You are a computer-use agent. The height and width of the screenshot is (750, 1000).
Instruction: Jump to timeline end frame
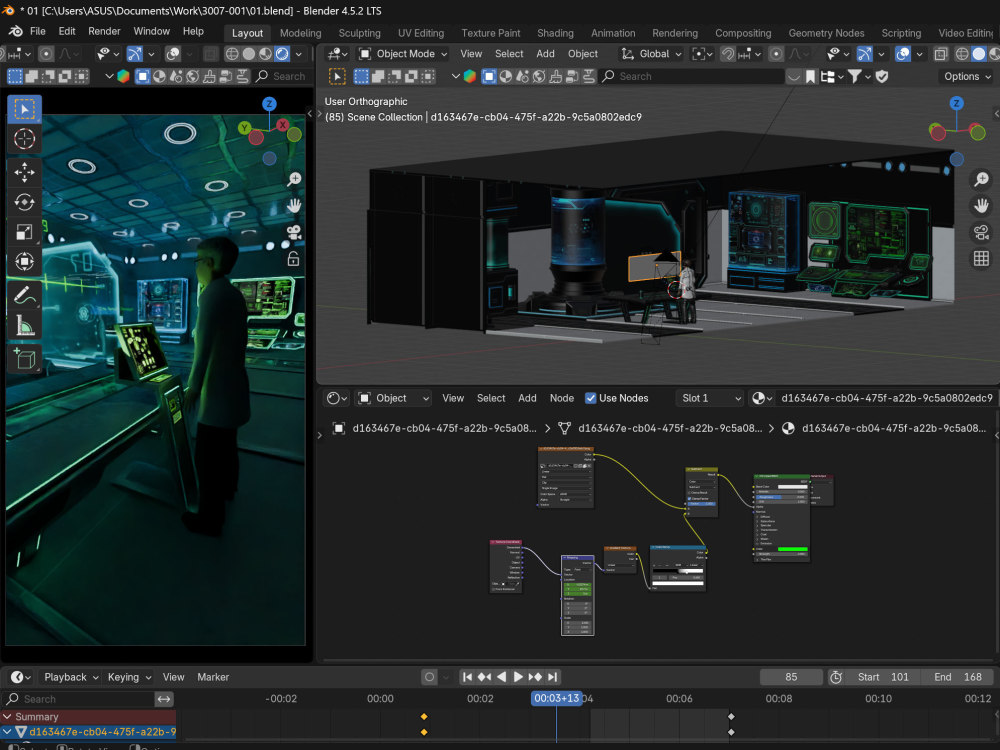click(x=552, y=677)
